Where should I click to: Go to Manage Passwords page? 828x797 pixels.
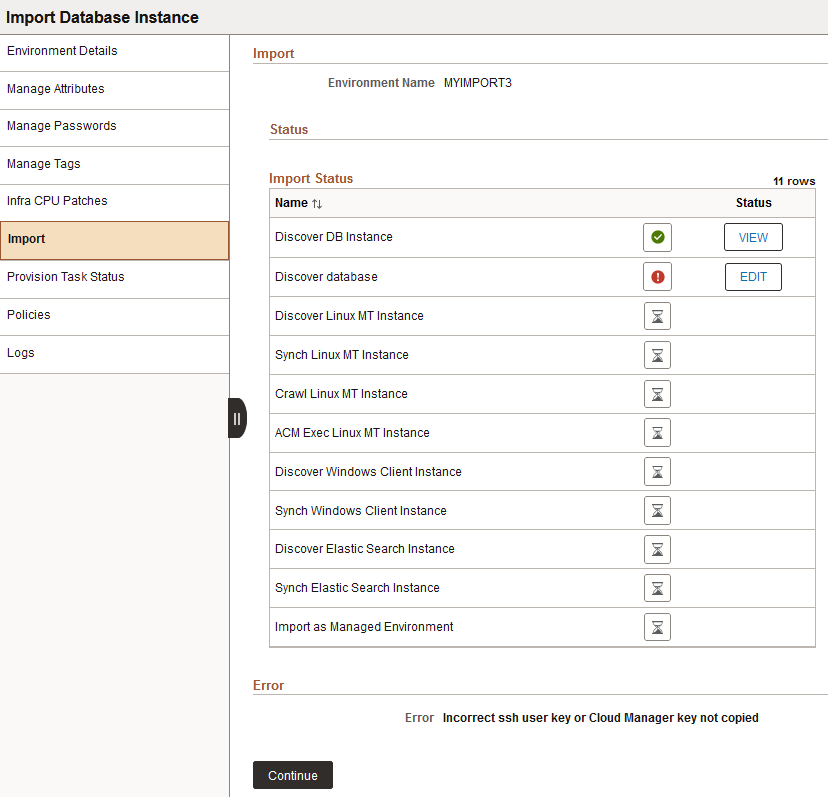[x=115, y=126]
